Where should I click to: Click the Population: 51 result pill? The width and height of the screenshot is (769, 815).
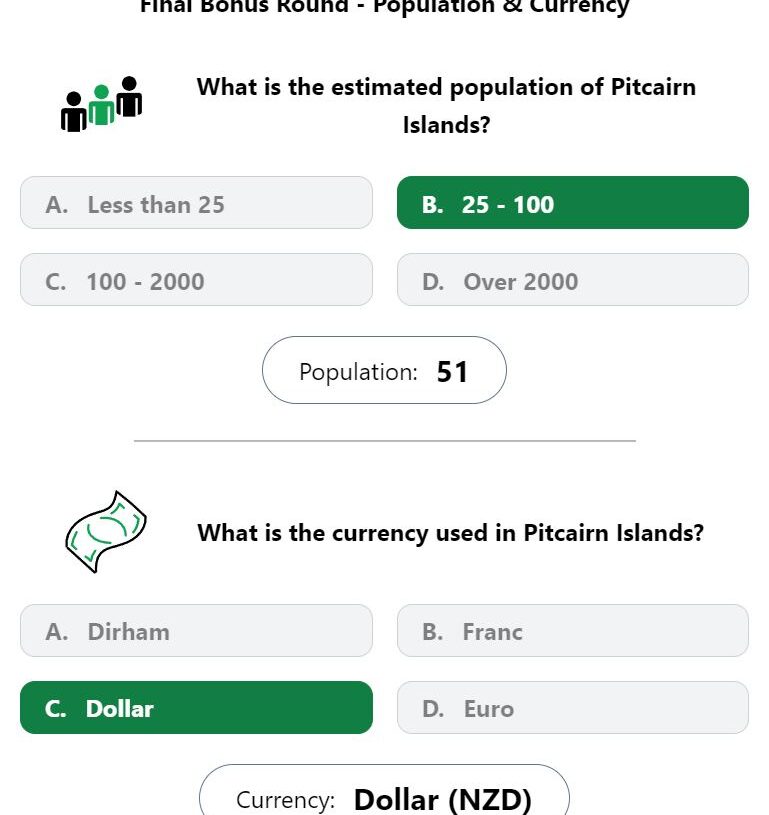click(x=384, y=370)
